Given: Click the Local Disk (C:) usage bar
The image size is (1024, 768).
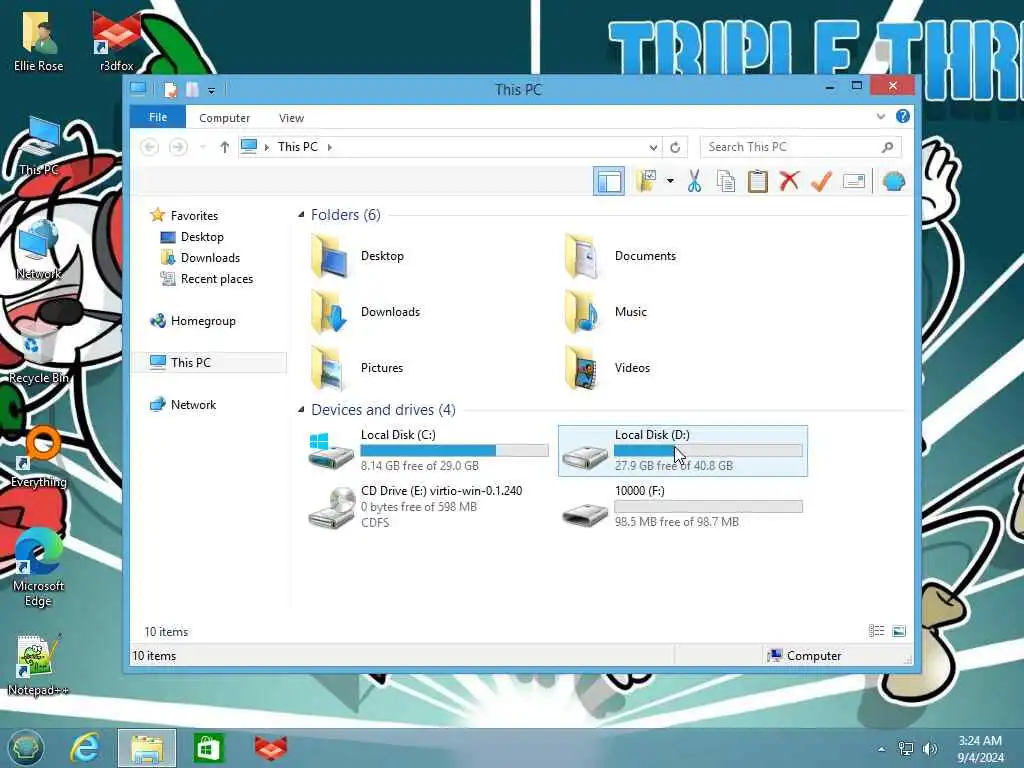Looking at the screenshot, I should click(x=455, y=450).
